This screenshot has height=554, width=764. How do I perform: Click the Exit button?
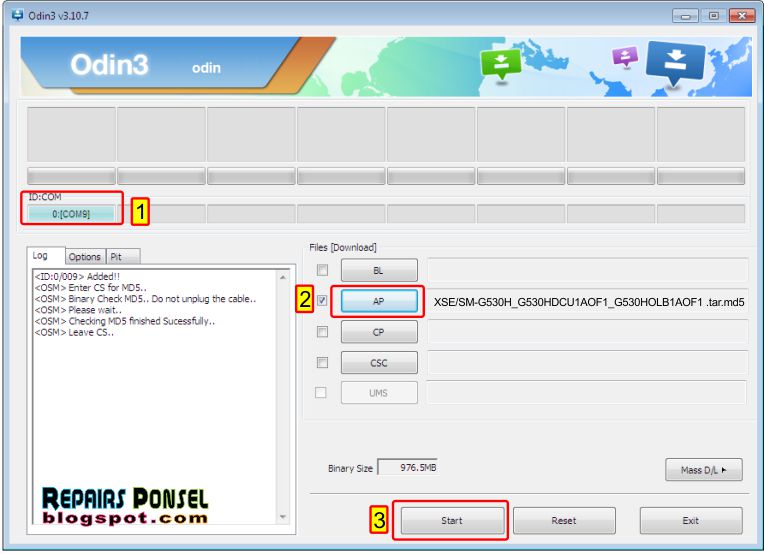[691, 520]
